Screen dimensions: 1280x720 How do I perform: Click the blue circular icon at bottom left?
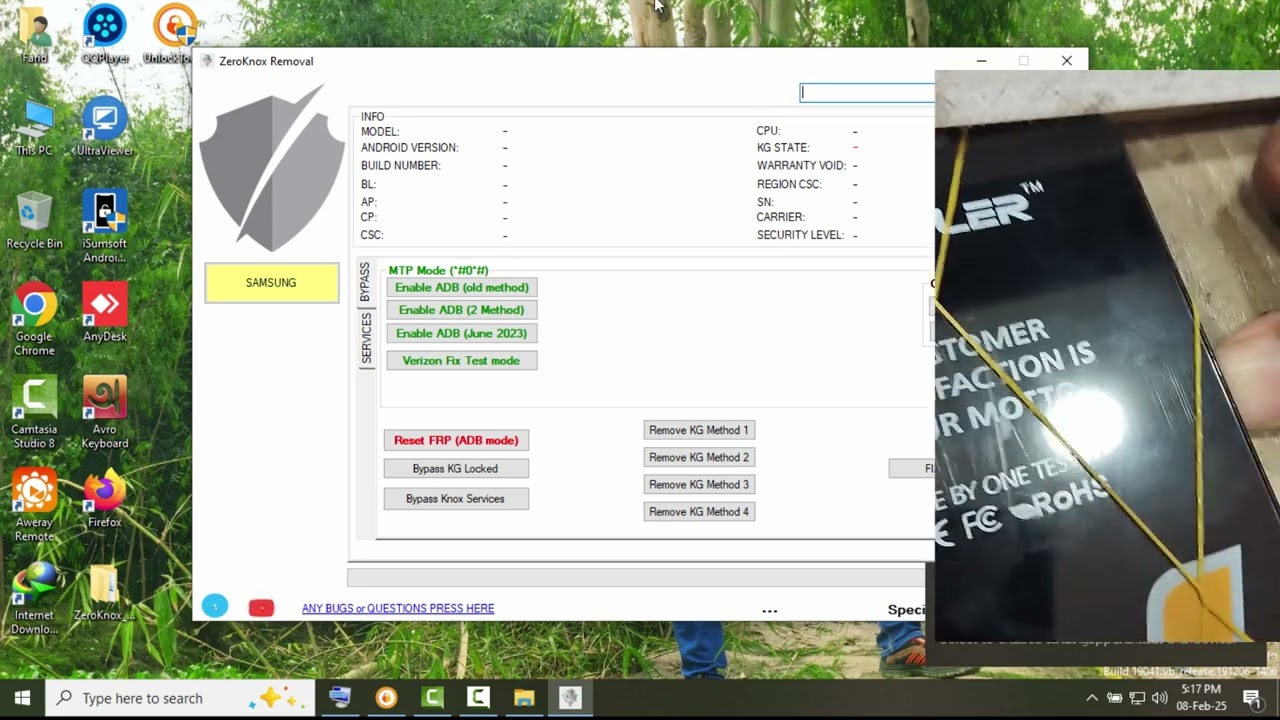point(215,606)
